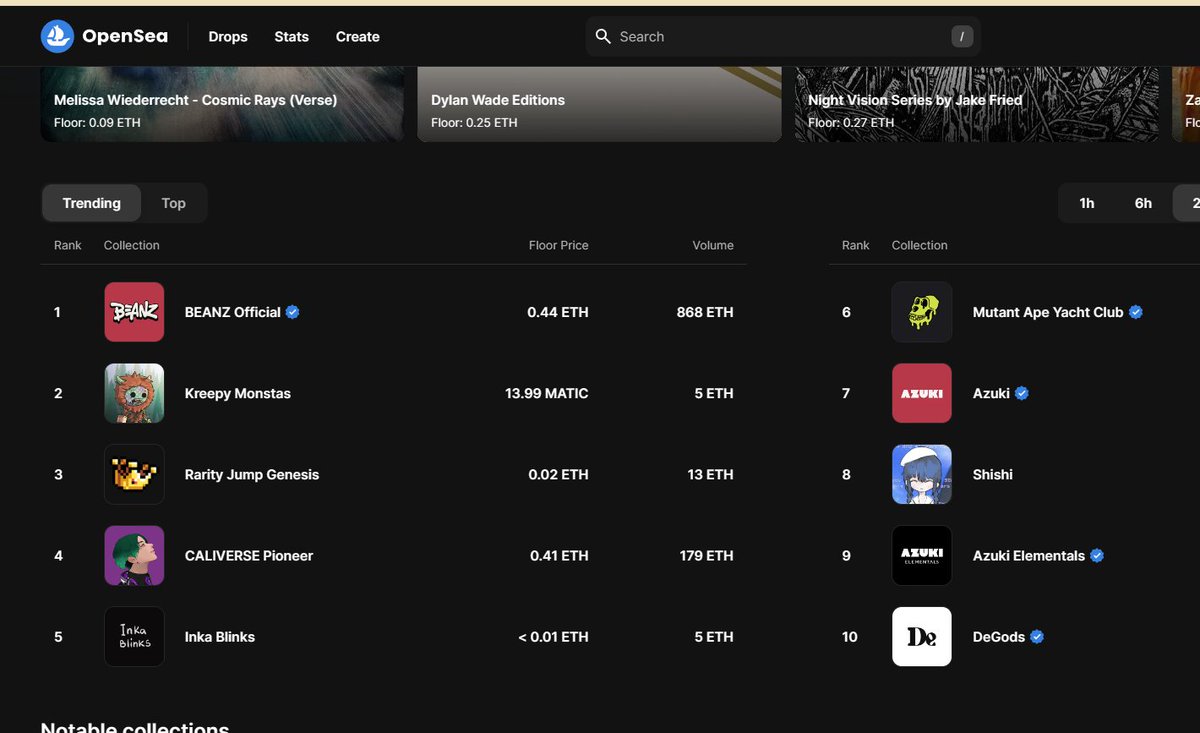This screenshot has width=1200, height=733.
Task: Click the < 0.01 ETH floor price
Action: [554, 636]
